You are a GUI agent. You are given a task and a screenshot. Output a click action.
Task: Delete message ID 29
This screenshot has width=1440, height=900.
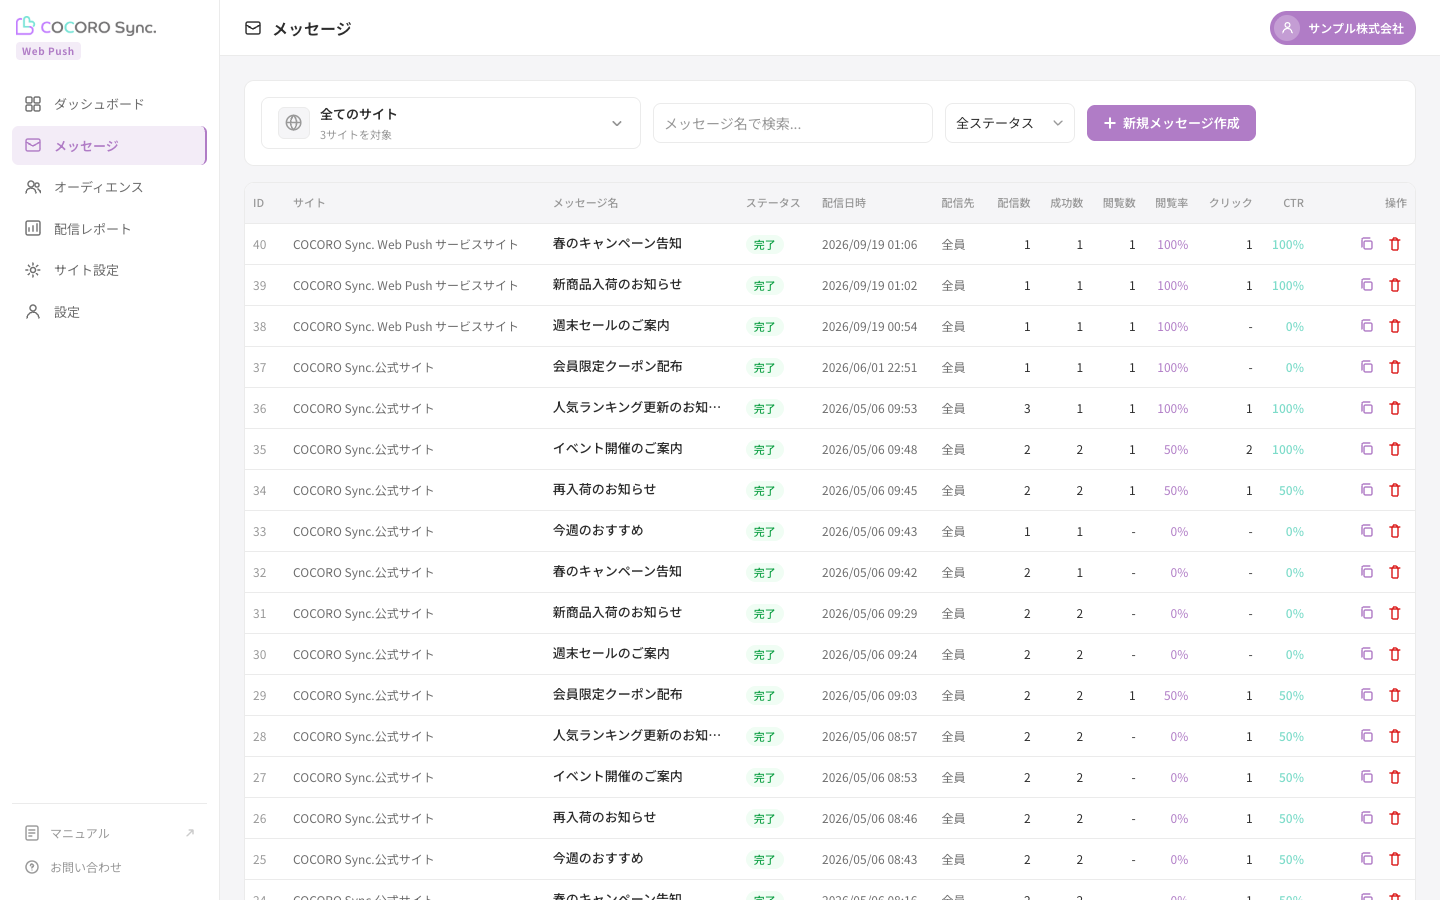point(1395,695)
